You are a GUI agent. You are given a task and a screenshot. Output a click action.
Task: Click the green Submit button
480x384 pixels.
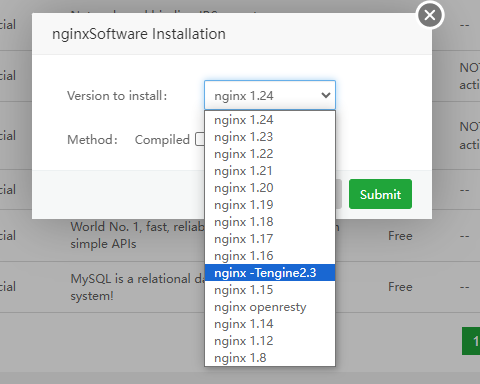click(x=380, y=194)
